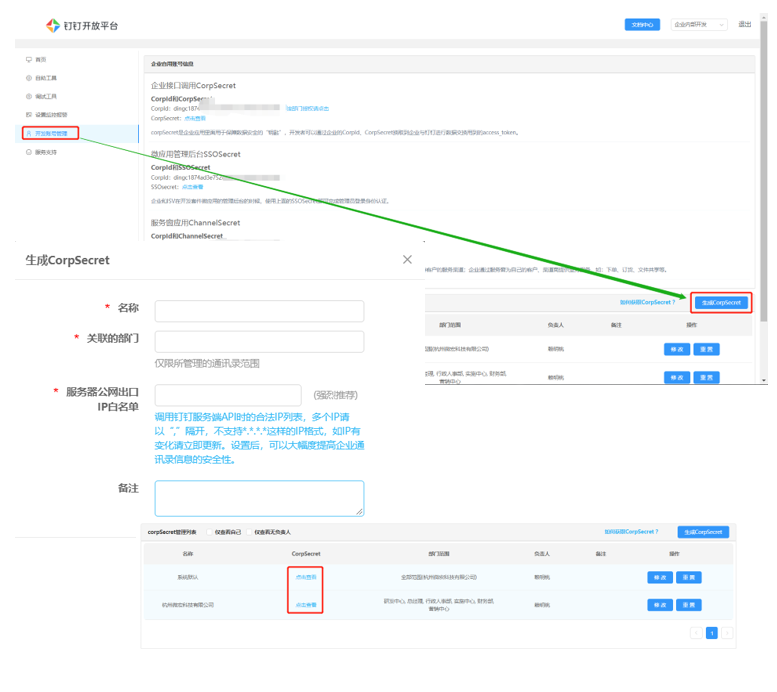Screen dimensions: 777x692
Task: Open the 服务支持 sidebar item
Action: [x=46, y=152]
